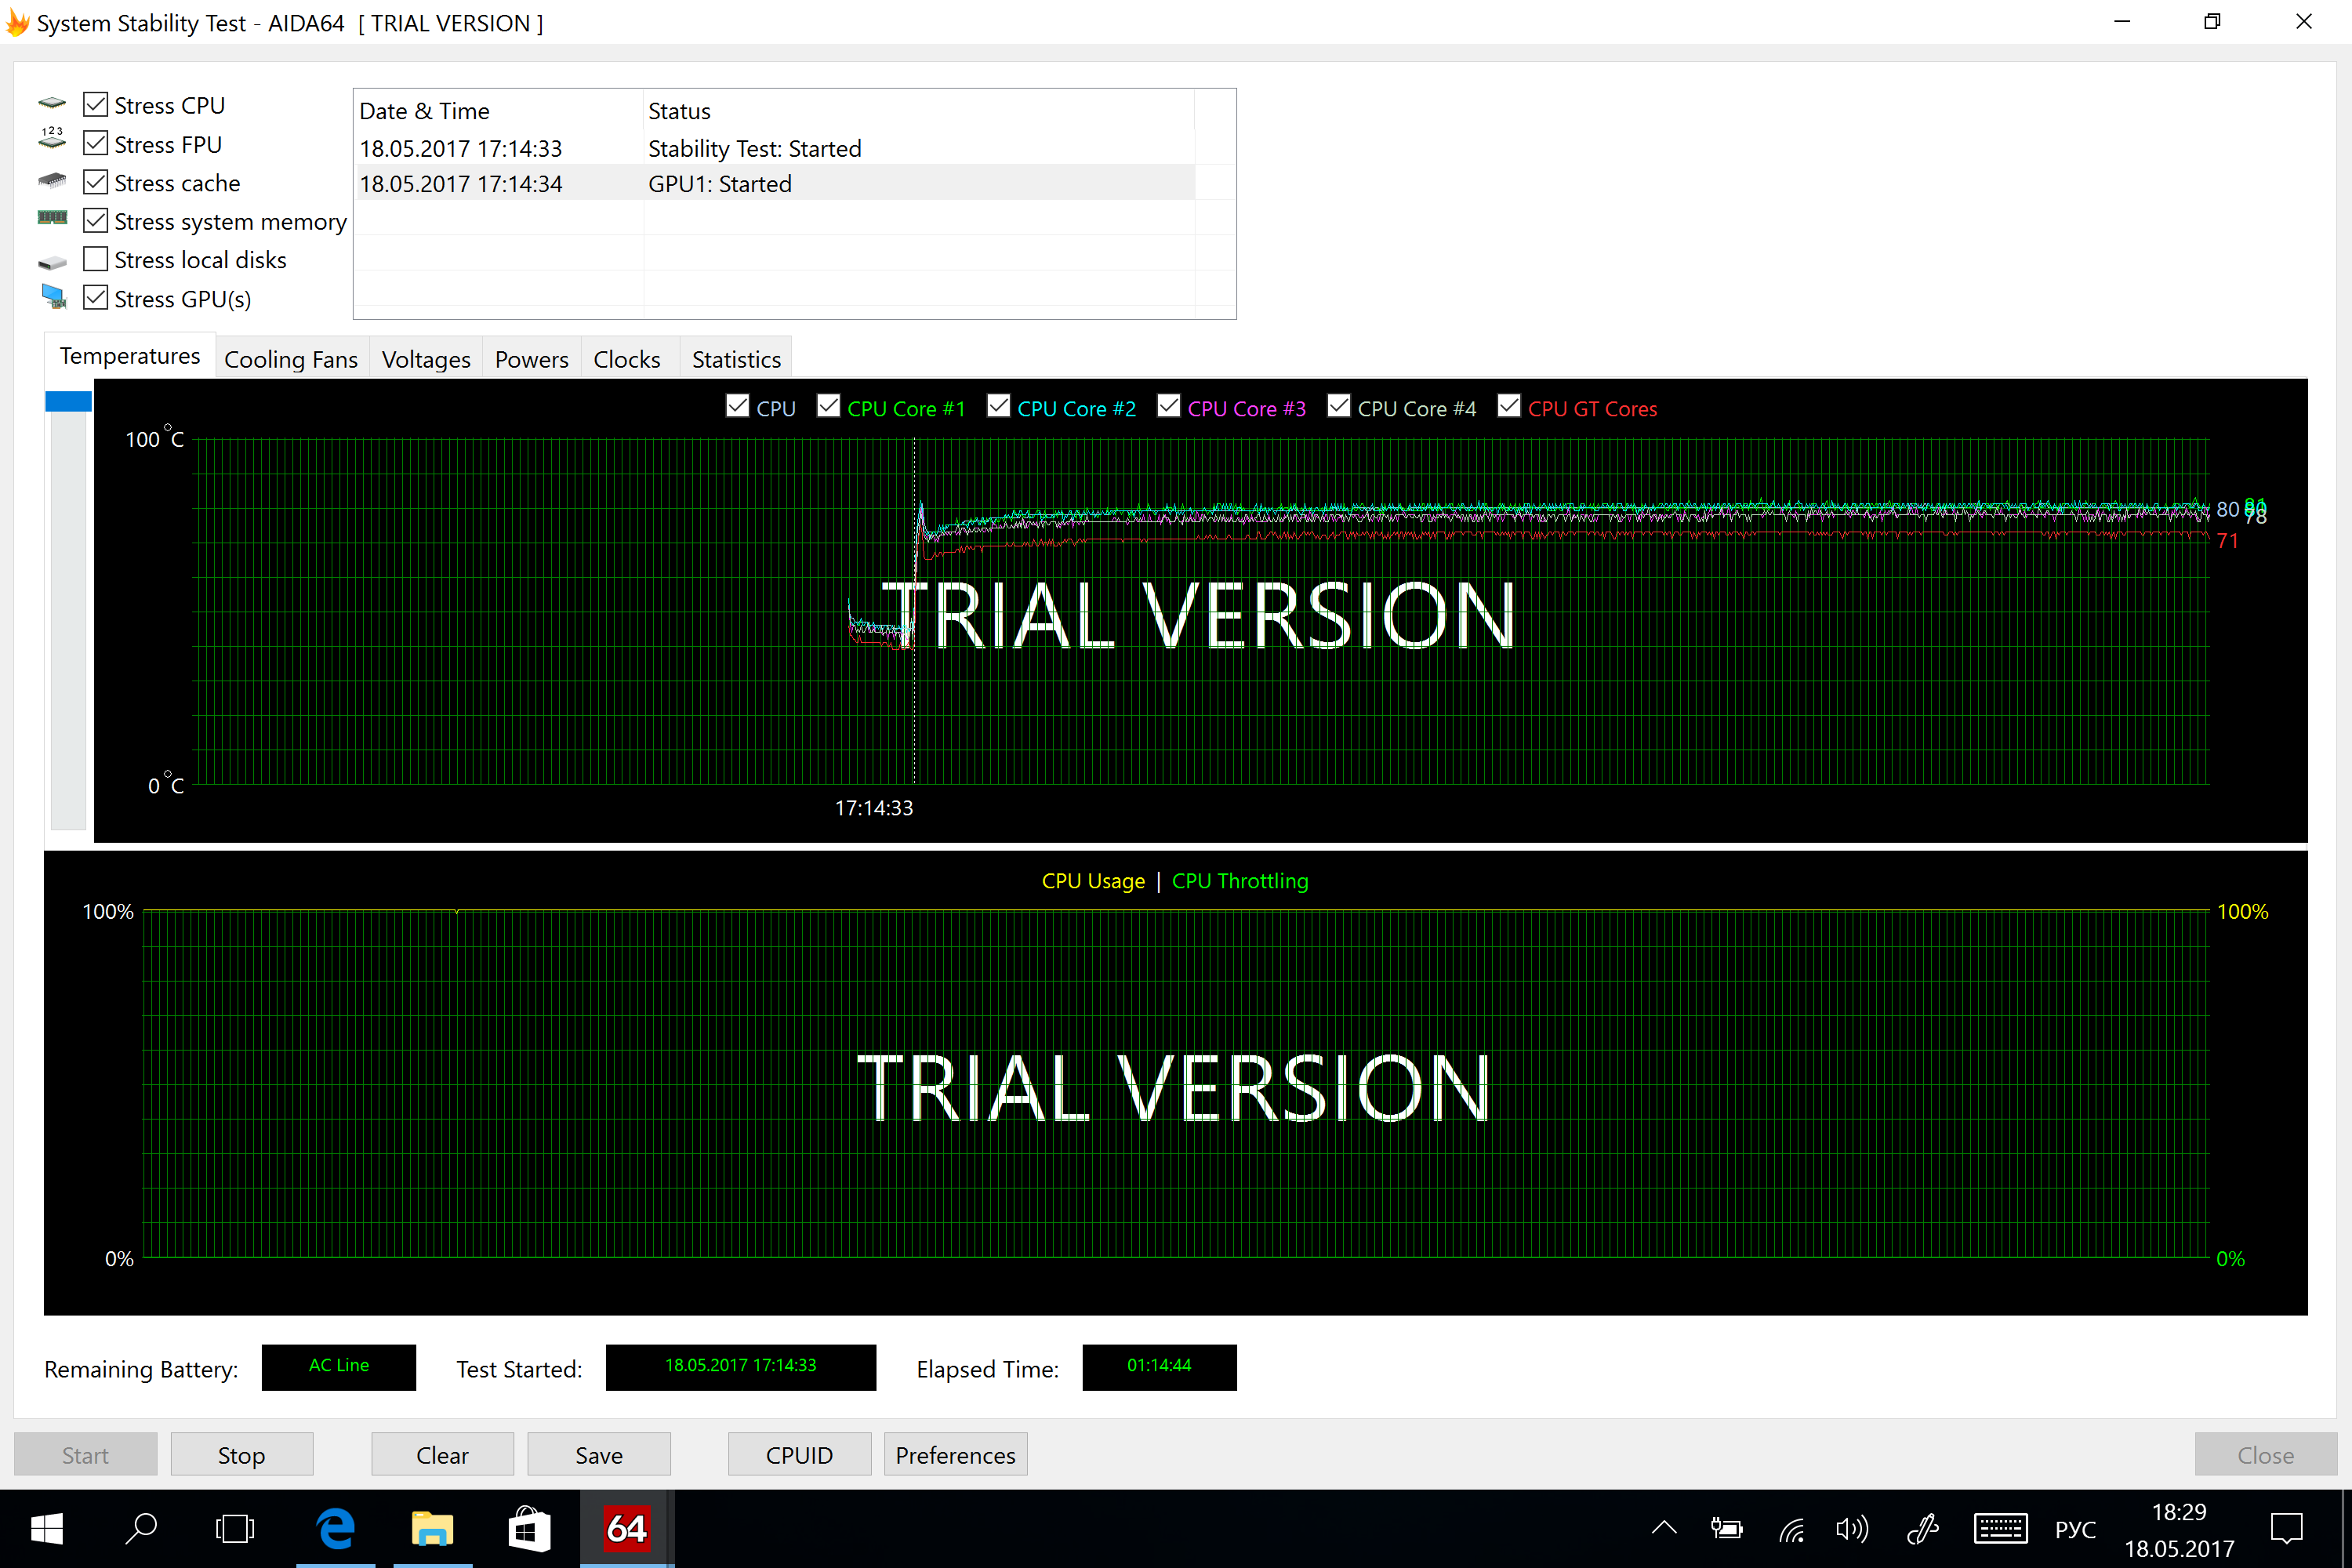Toggle CPU GT Cores graph checkbox
The image size is (2352, 1568).
coord(1509,406)
